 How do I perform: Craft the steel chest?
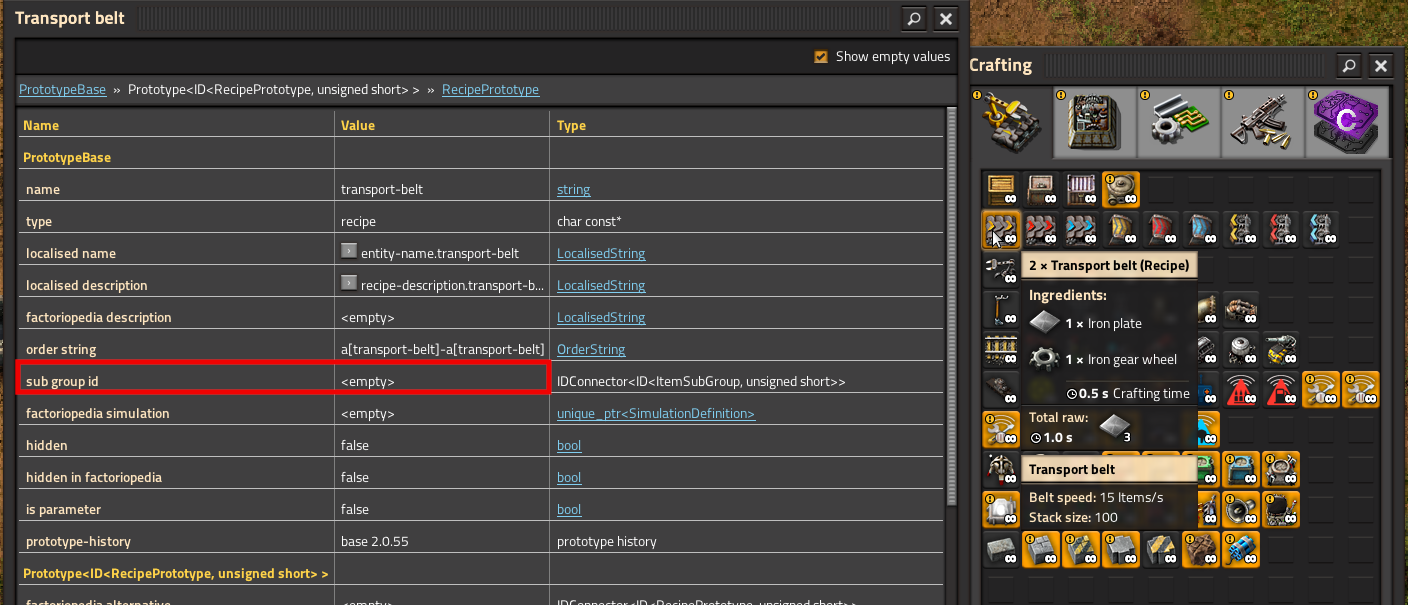(x=1081, y=190)
